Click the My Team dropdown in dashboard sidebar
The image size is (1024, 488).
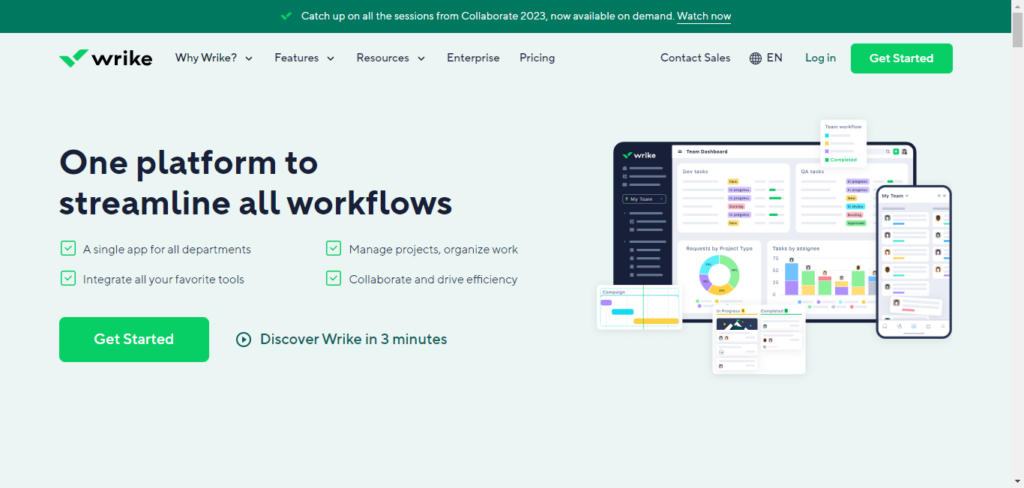pyautogui.click(x=644, y=199)
